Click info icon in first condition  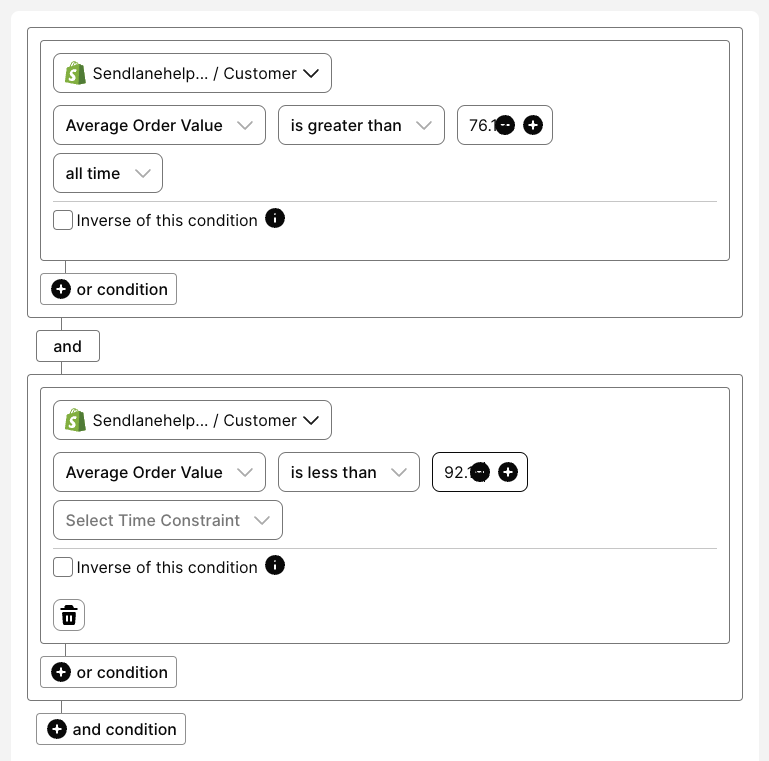pos(275,218)
